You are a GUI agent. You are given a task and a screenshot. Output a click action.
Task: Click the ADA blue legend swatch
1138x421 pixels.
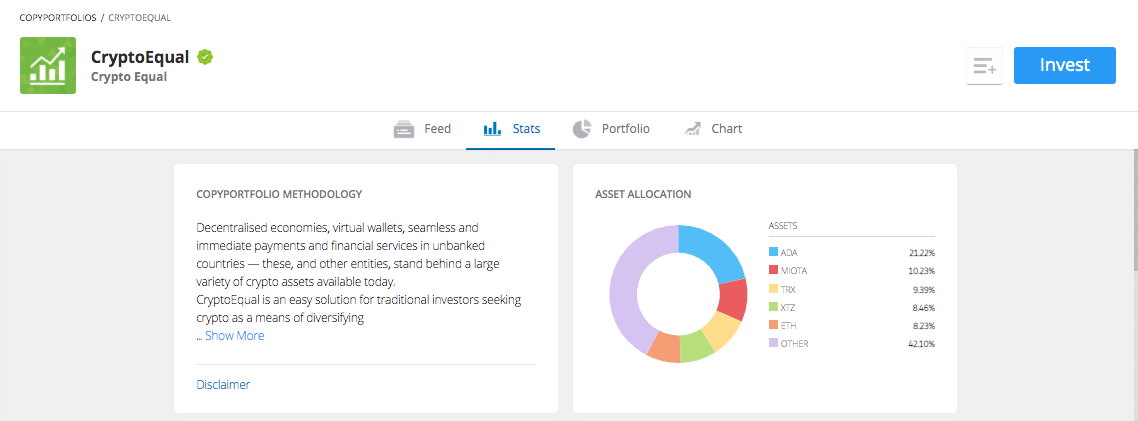point(773,253)
